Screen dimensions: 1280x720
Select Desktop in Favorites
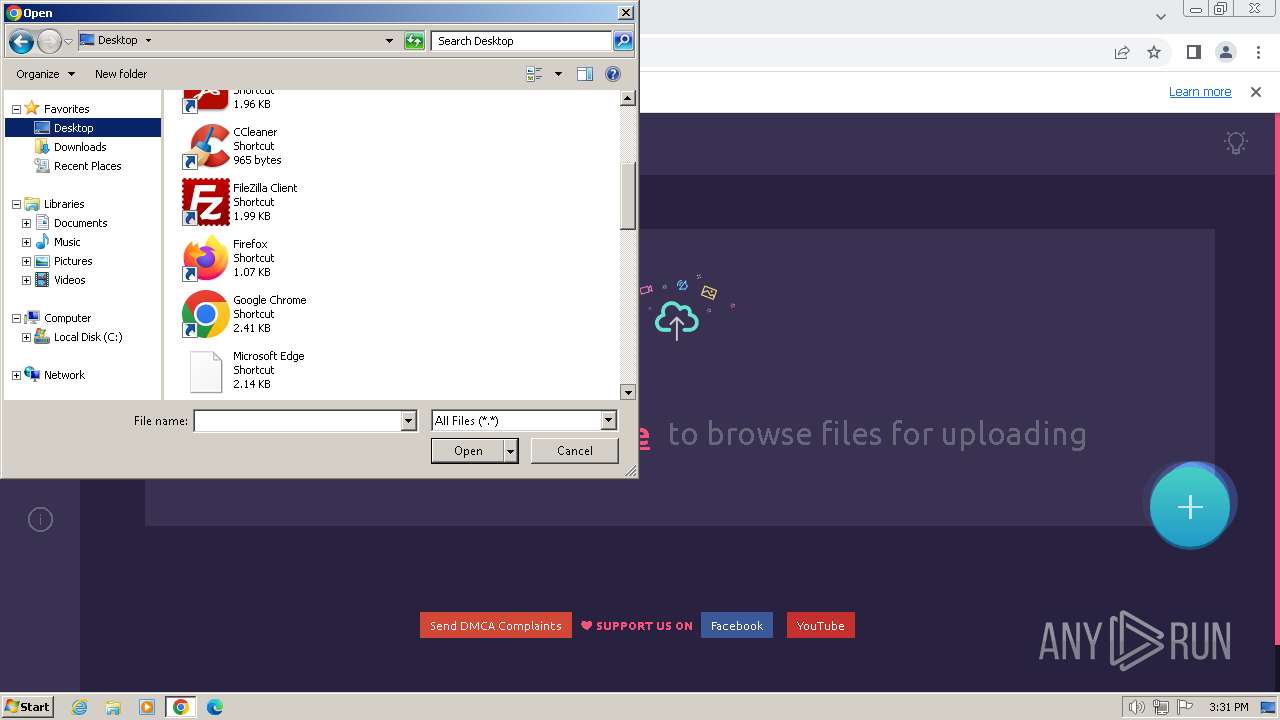tap(83, 128)
